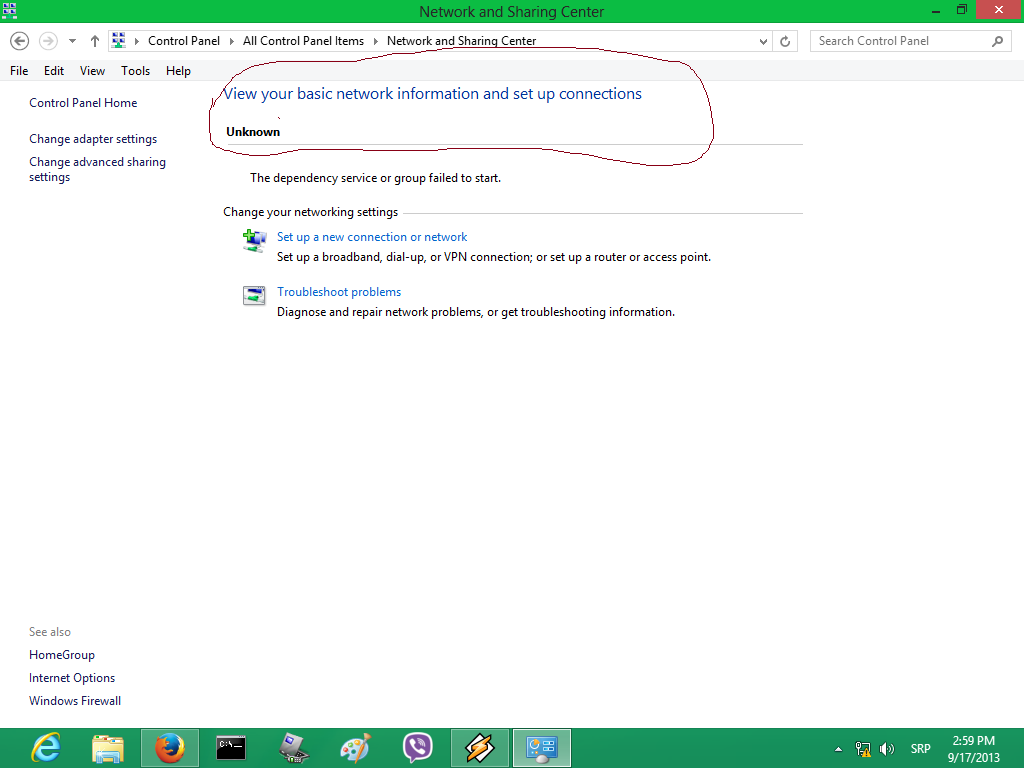The height and width of the screenshot is (768, 1024).
Task: Select Control Panel breadcrumb
Action: coord(184,40)
